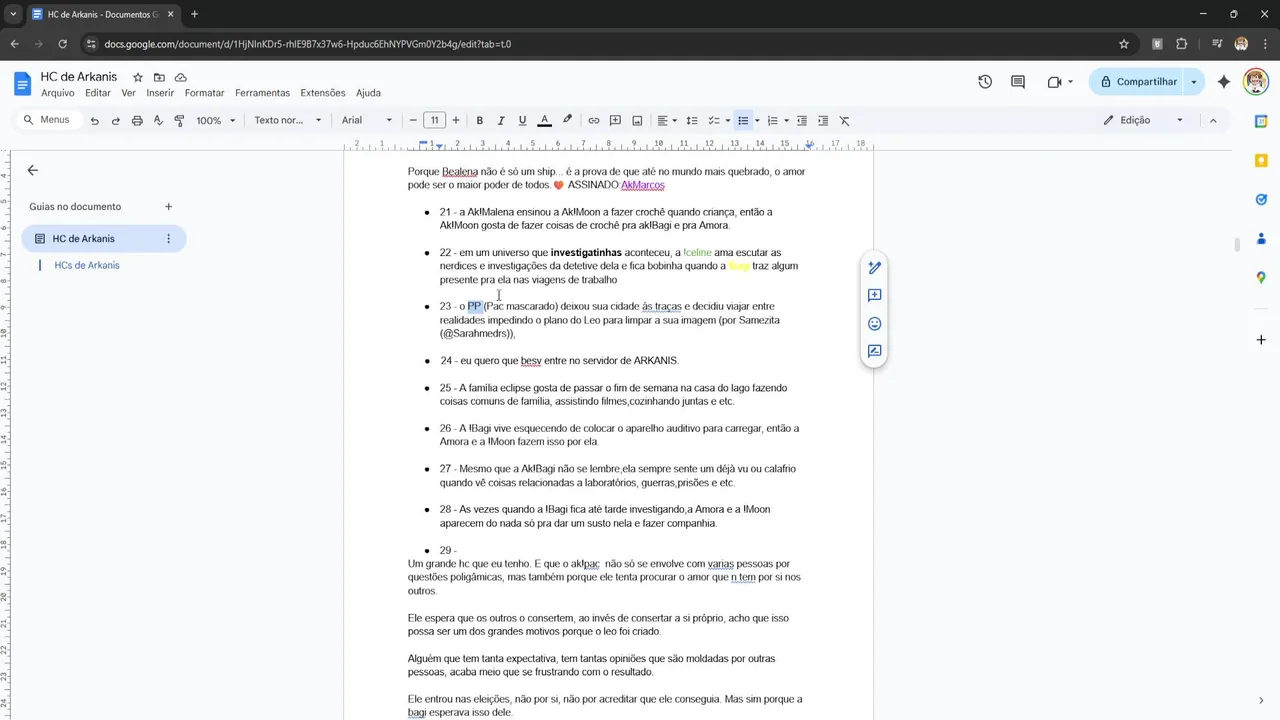This screenshot has width=1280, height=720.
Task: Open Google Maps side panel
Action: pyautogui.click(x=1261, y=277)
